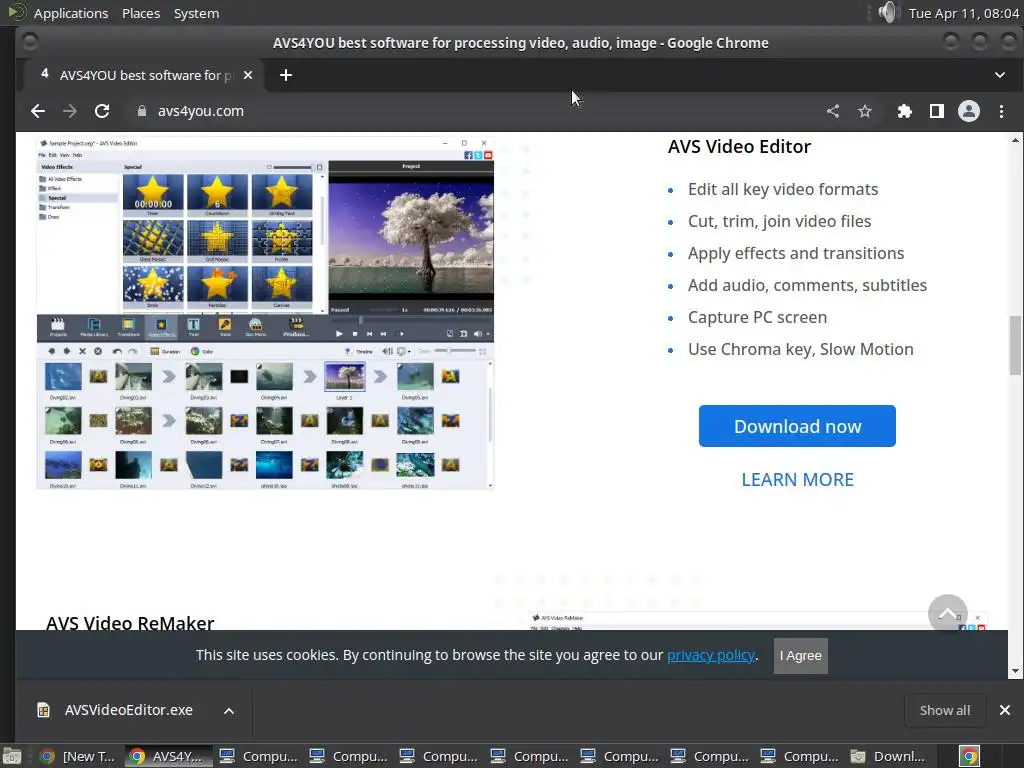Click the scroll-to-top circular arrow button
This screenshot has width=1024, height=768.
point(948,613)
